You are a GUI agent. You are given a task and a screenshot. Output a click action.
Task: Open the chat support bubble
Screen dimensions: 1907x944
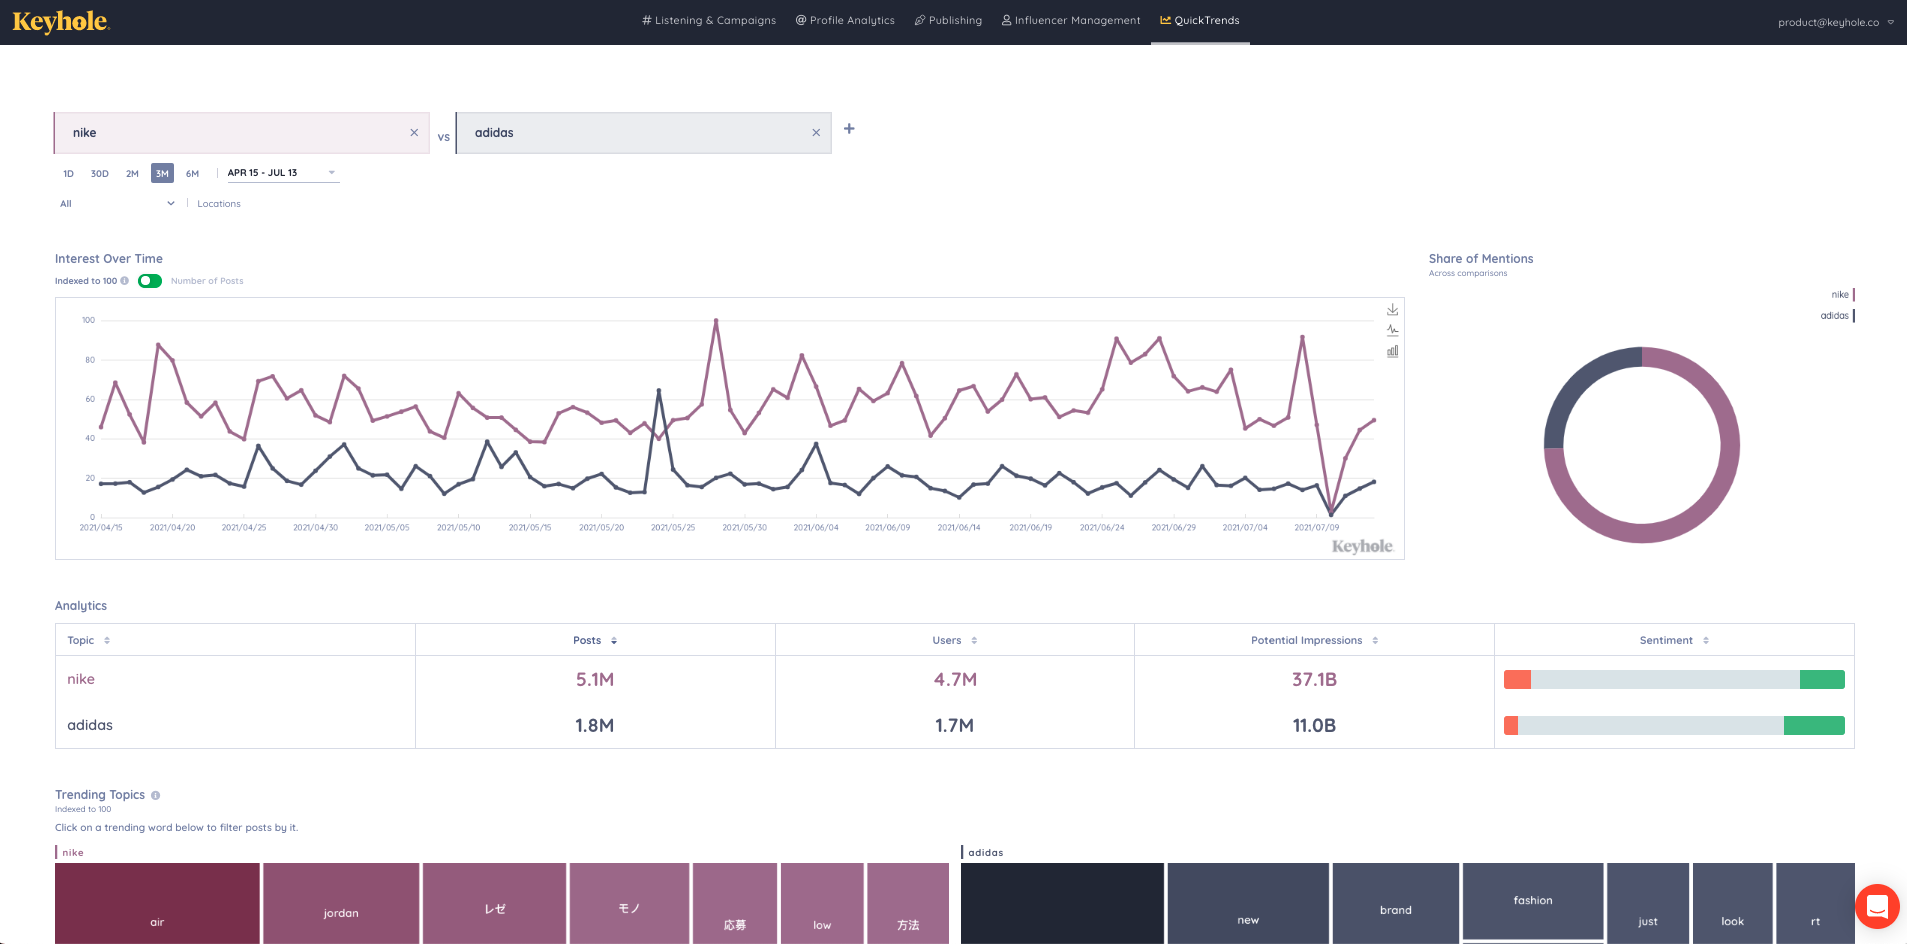coord(1876,907)
